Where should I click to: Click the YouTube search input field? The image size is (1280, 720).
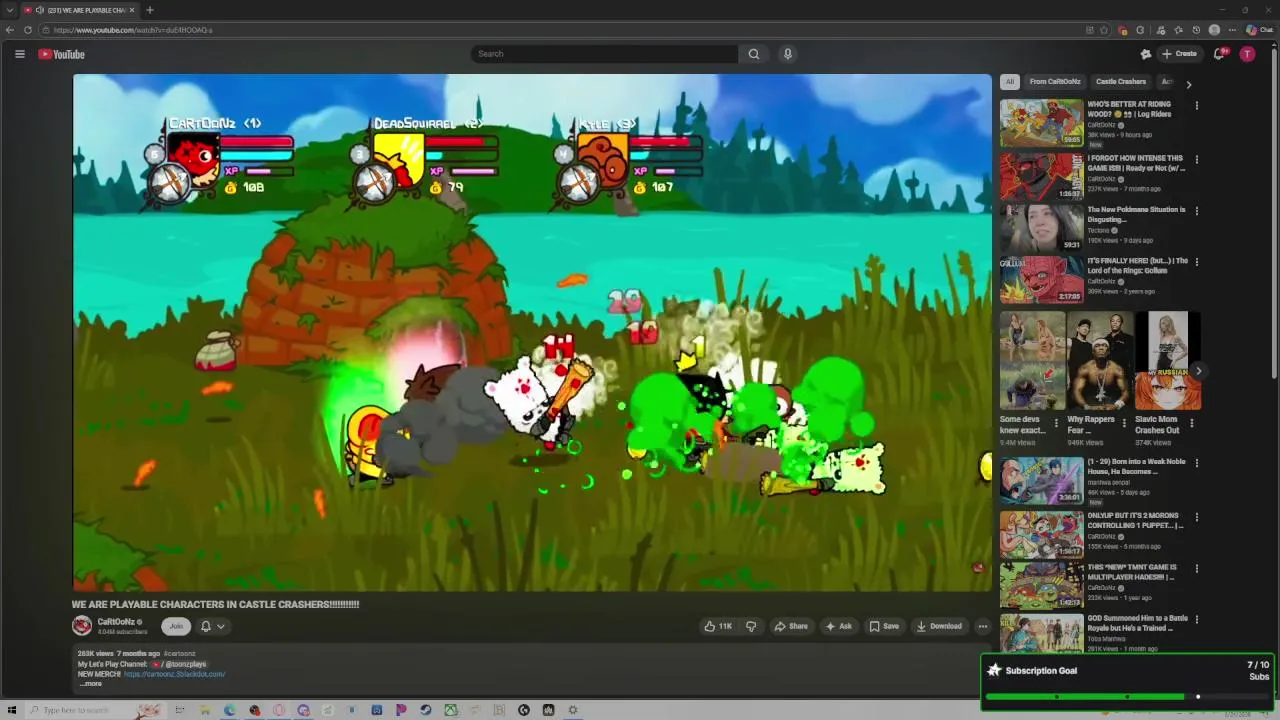click(x=605, y=54)
